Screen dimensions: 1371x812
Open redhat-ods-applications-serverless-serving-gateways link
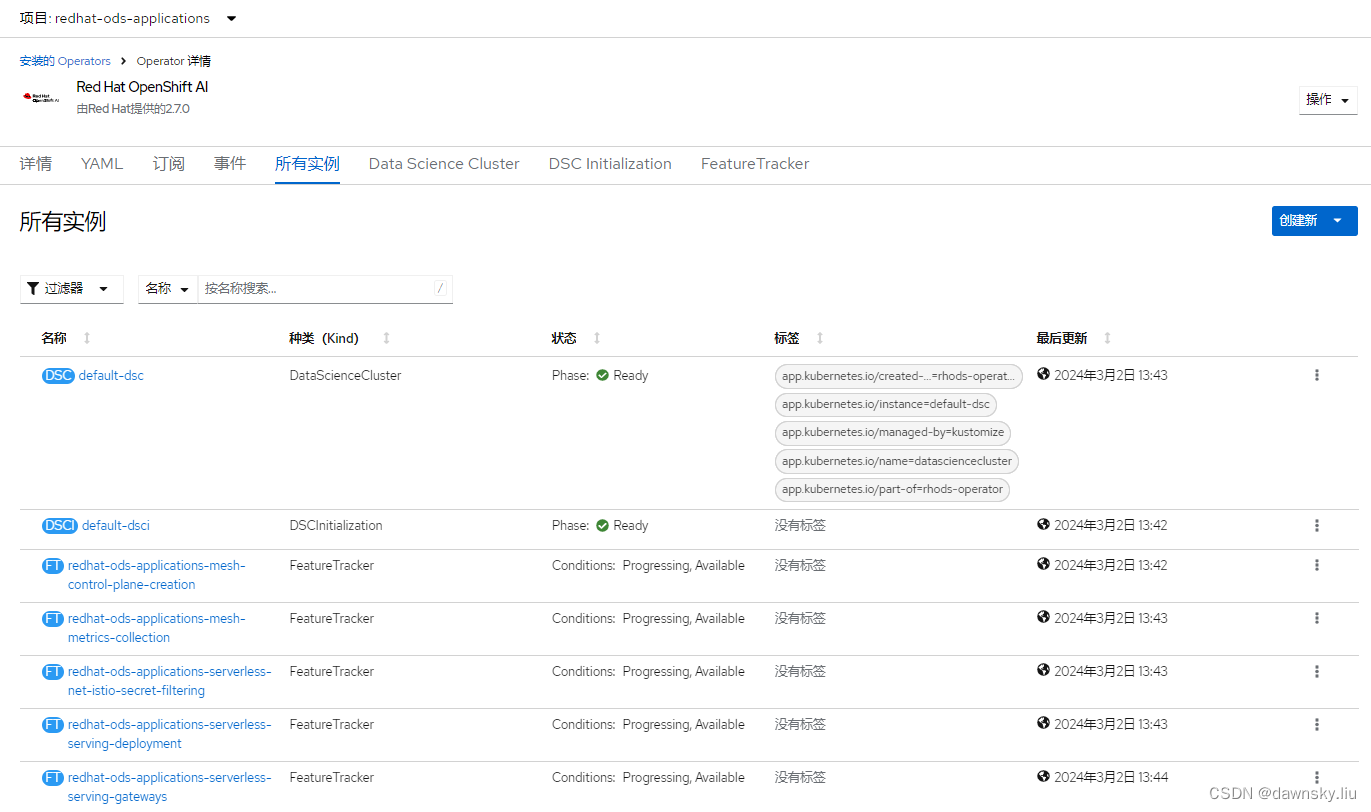coord(169,787)
